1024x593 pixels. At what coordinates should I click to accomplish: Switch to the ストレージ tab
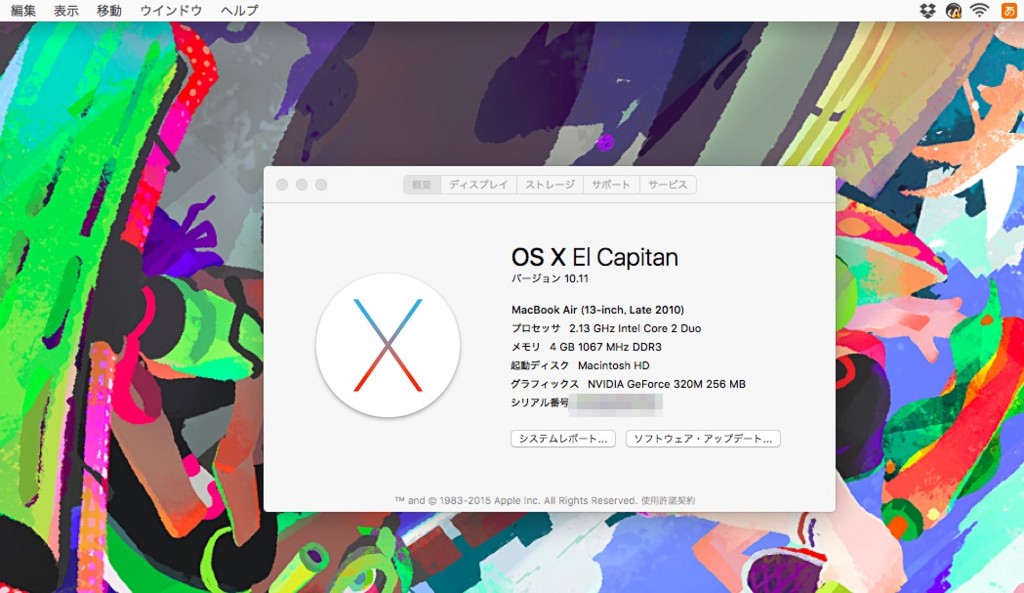pos(550,185)
